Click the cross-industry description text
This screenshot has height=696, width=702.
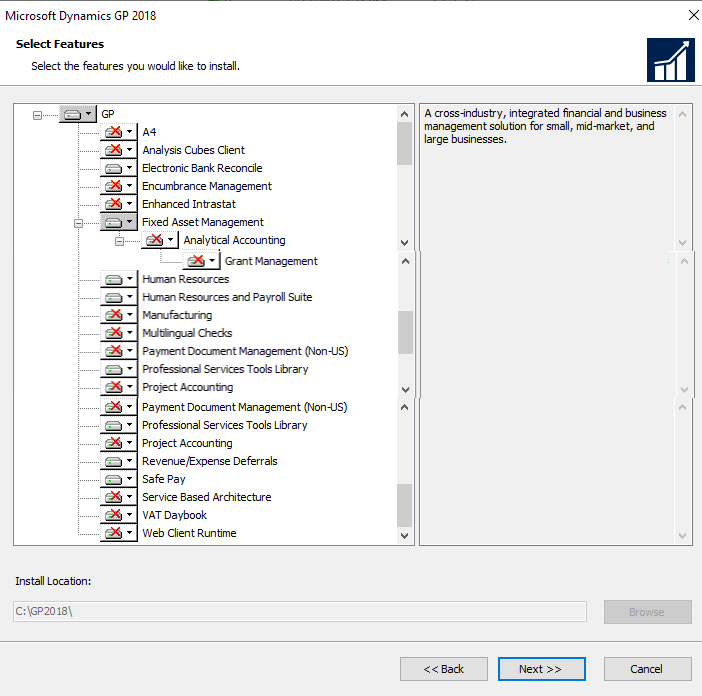click(x=545, y=126)
